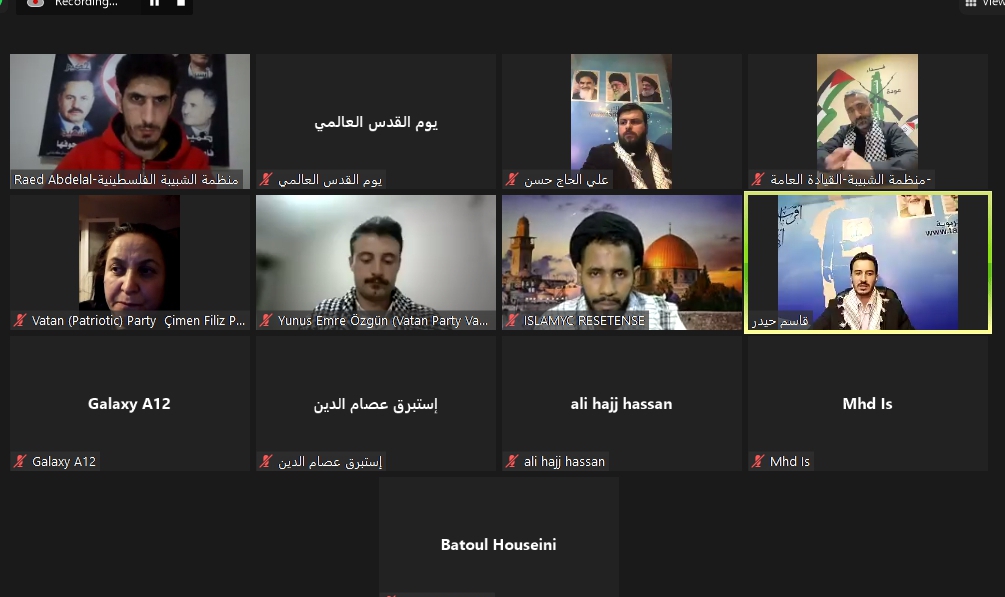
Task: Click muted mic icon on ali hajj hassan label
Action: pos(512,461)
